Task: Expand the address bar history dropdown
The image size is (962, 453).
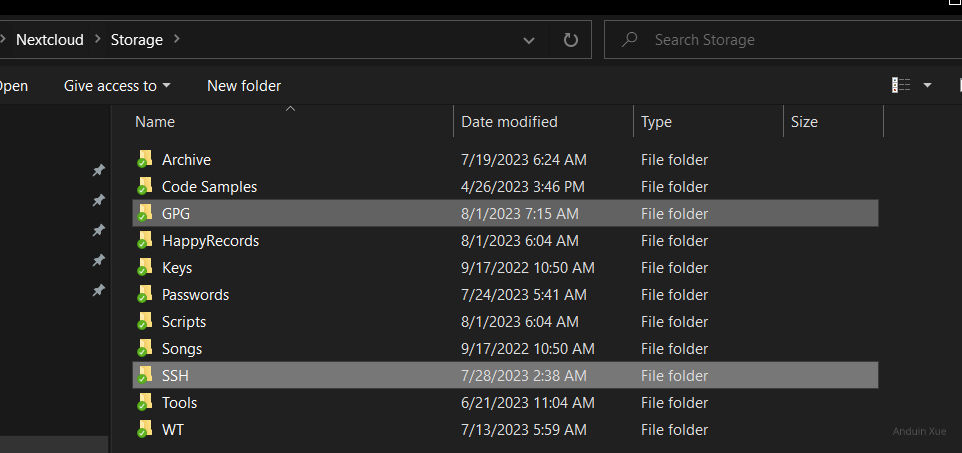Action: click(529, 40)
